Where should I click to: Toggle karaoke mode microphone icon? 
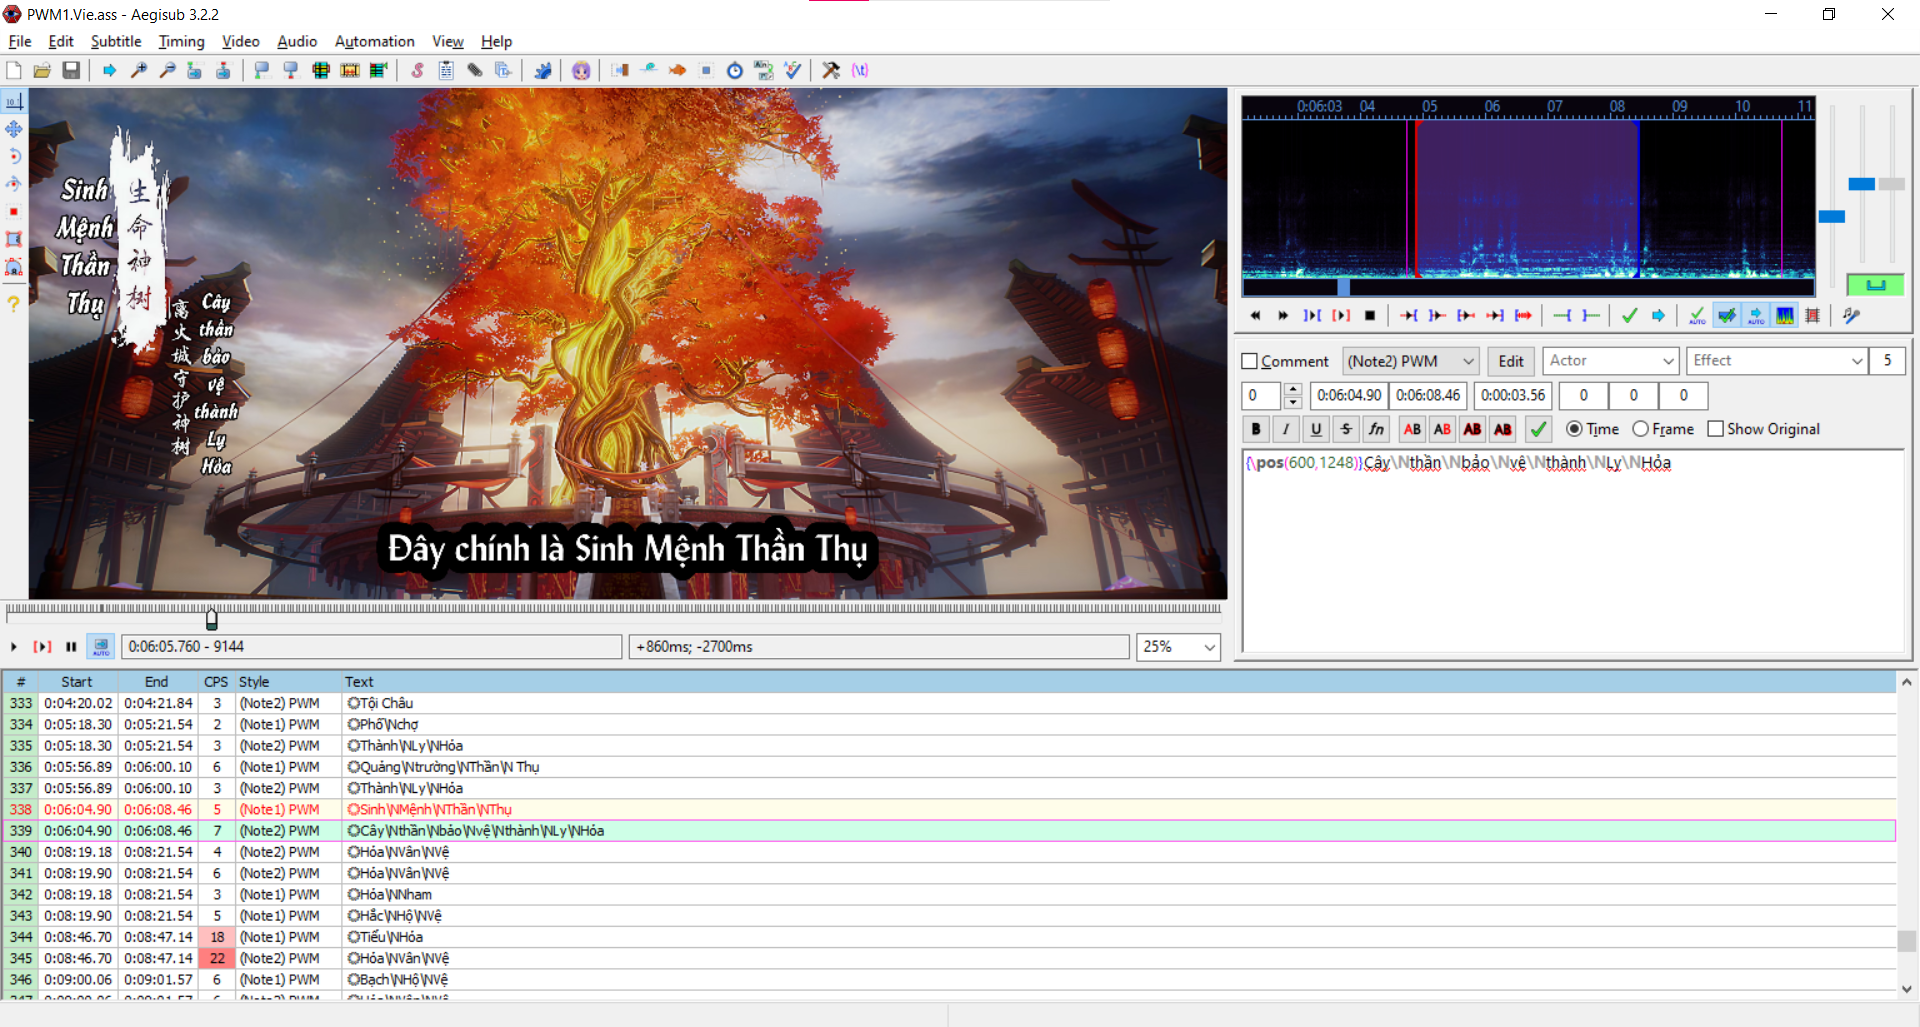pyautogui.click(x=1851, y=316)
